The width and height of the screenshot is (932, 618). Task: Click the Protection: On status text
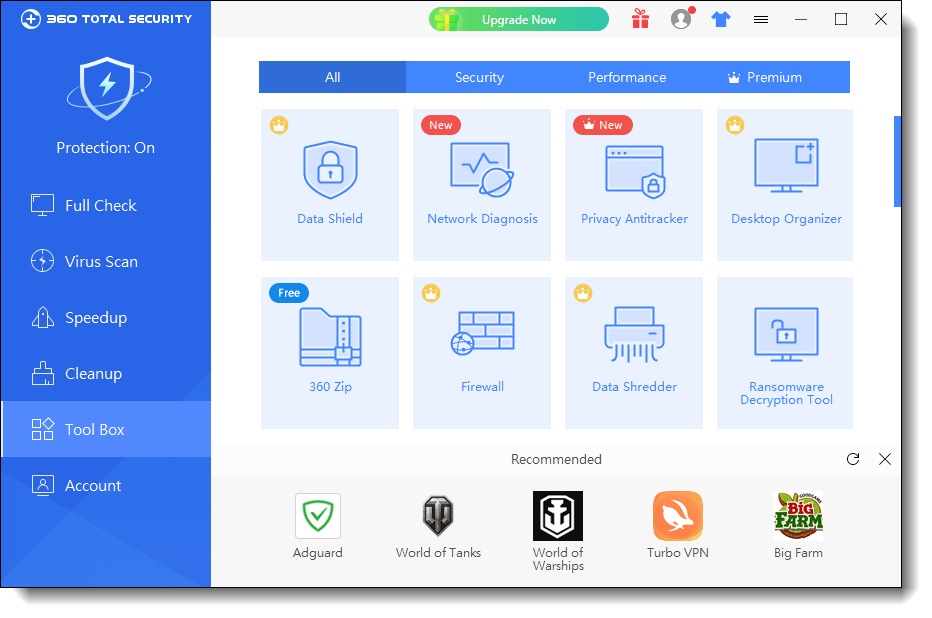(106, 147)
